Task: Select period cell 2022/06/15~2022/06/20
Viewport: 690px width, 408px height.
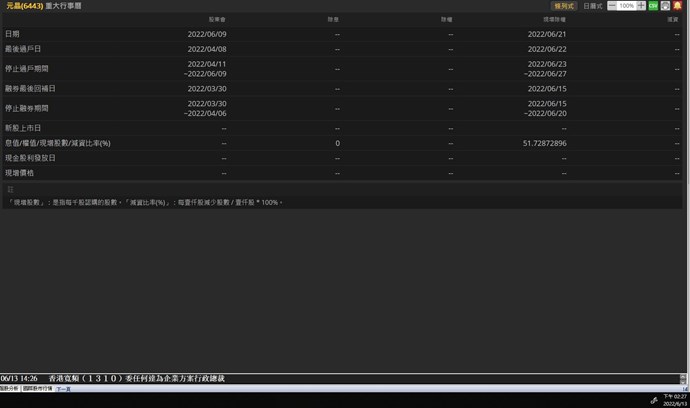Action: 545,108
